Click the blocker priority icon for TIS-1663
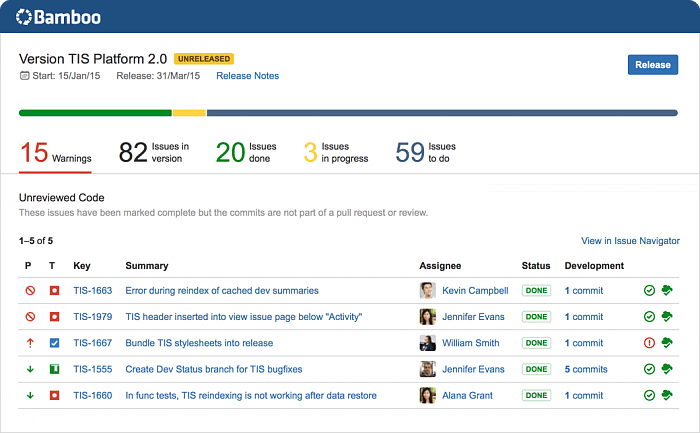Screen dimensions: 700x433 tap(30, 291)
